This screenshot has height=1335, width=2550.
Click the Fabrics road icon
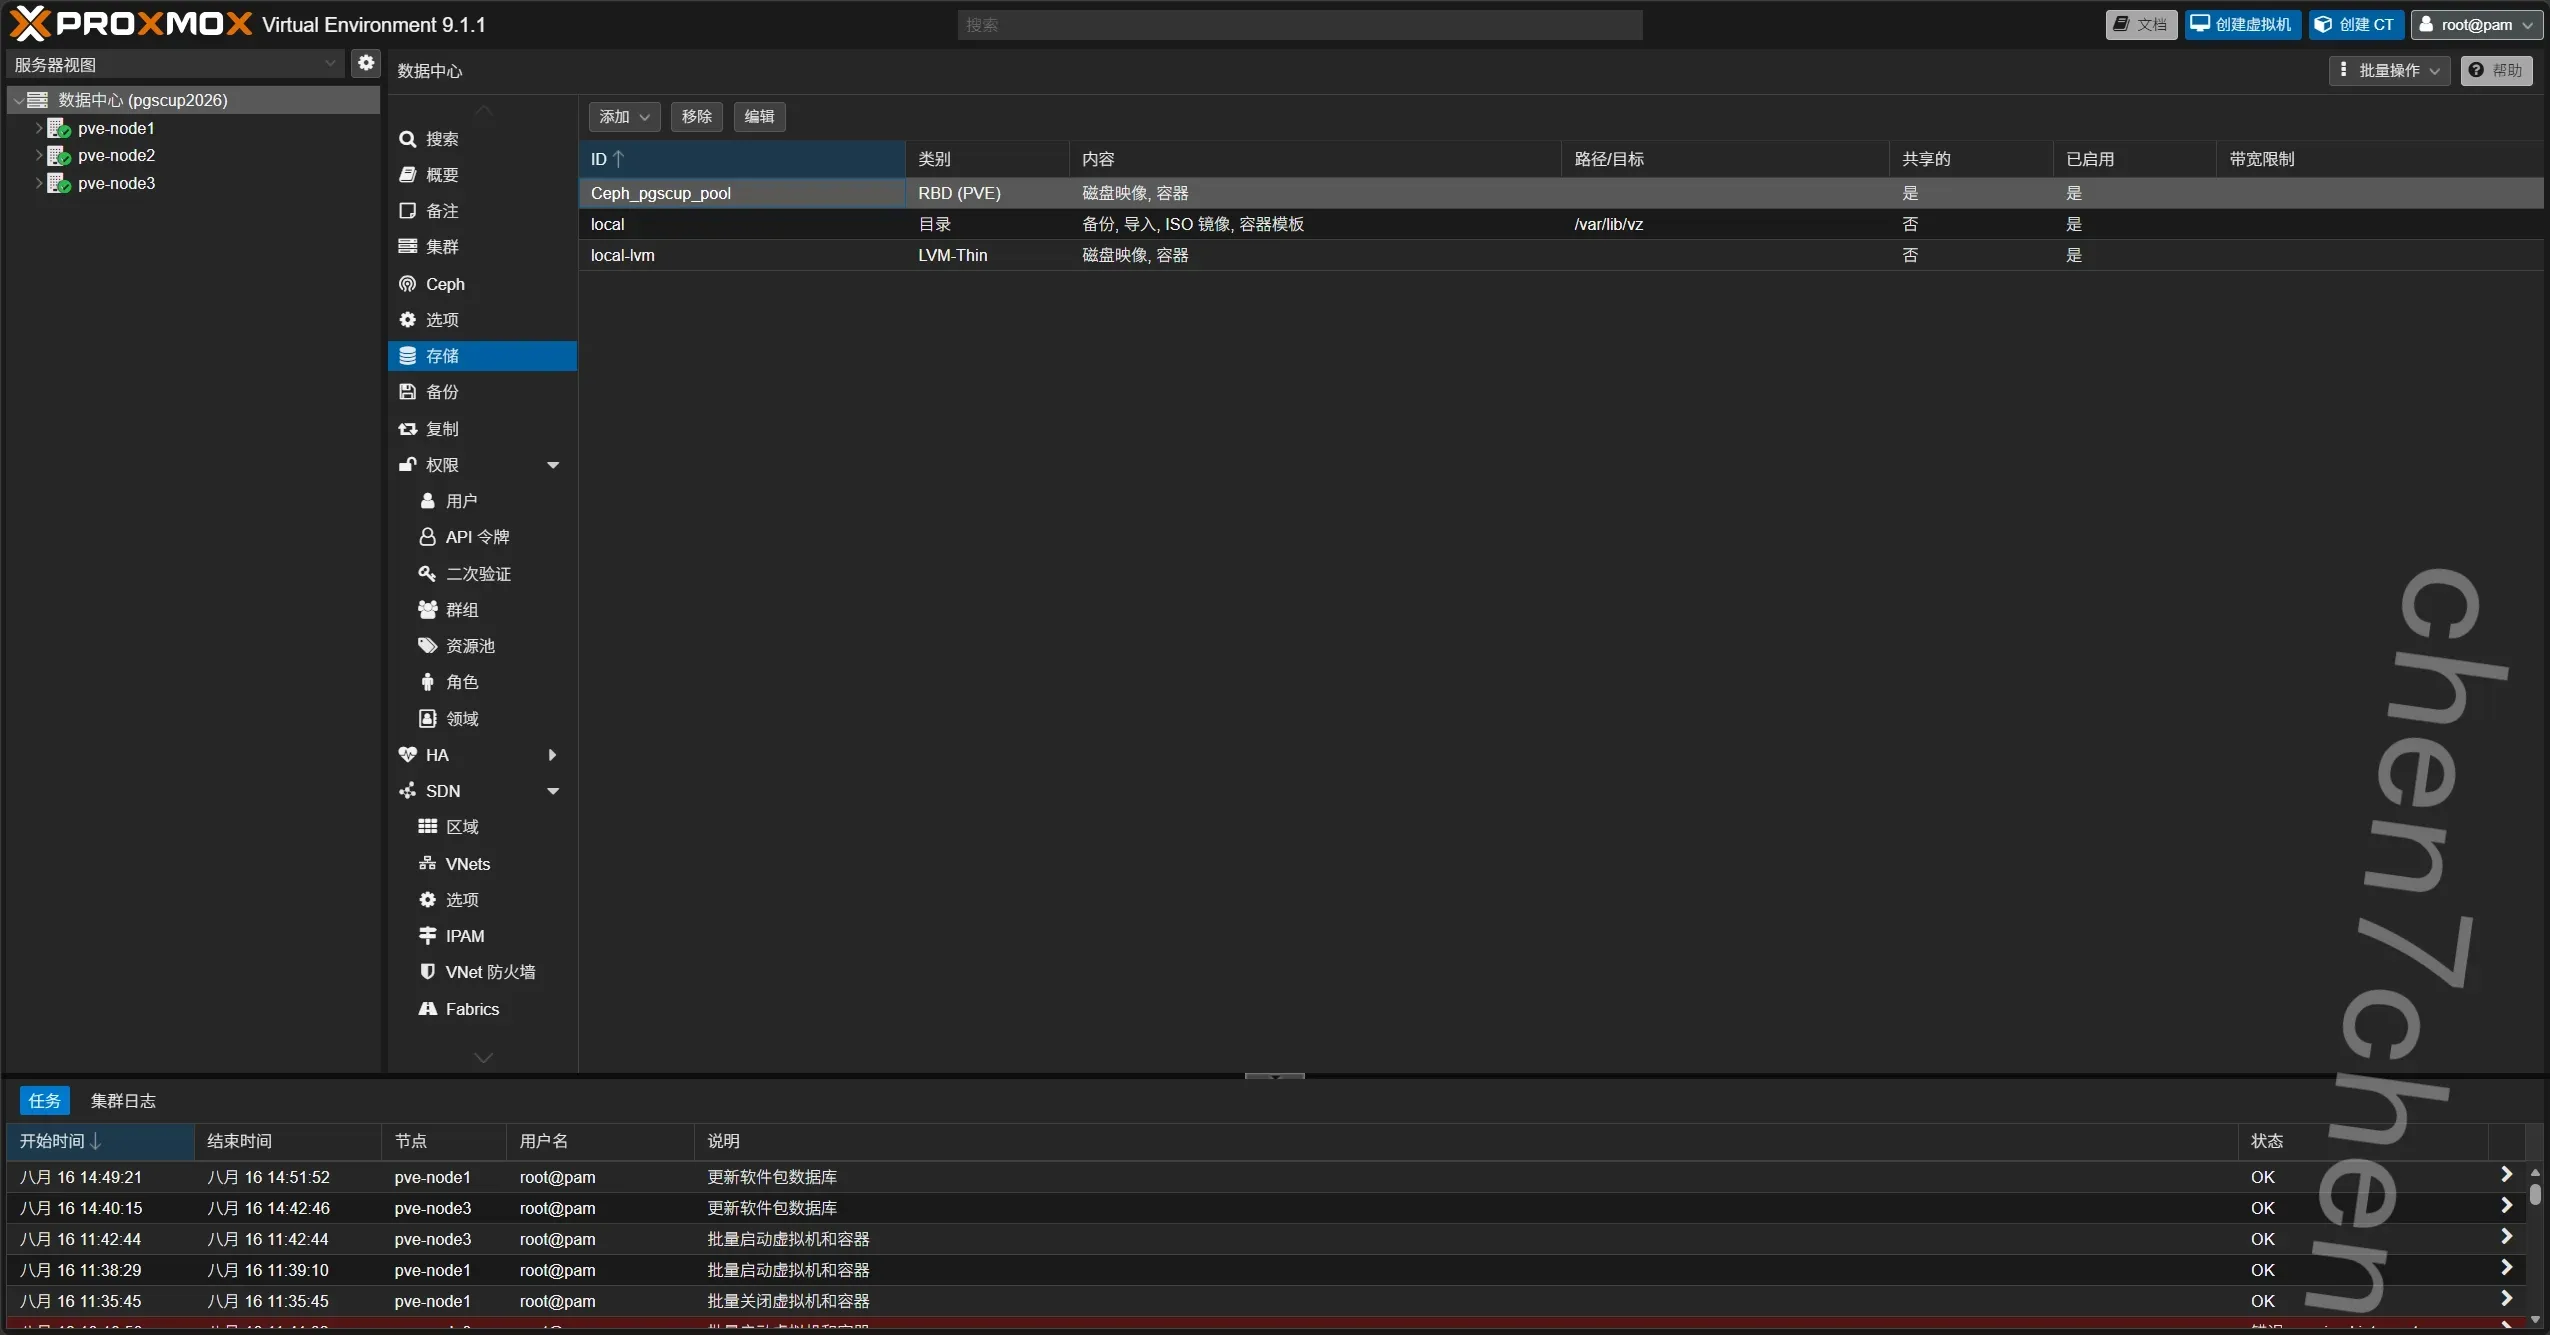(428, 1009)
